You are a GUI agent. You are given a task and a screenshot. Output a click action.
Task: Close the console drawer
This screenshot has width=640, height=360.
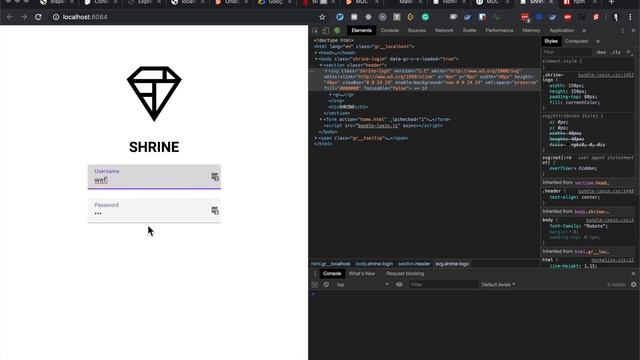coord(633,273)
